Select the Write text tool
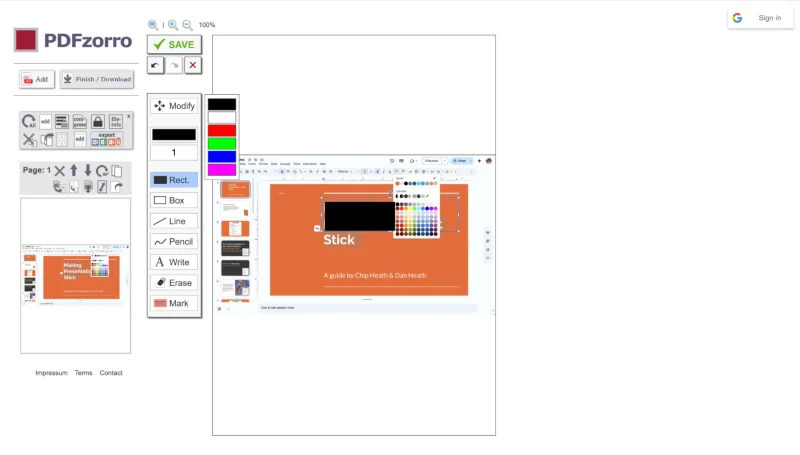Viewport: 800px width, 455px height. point(174,262)
